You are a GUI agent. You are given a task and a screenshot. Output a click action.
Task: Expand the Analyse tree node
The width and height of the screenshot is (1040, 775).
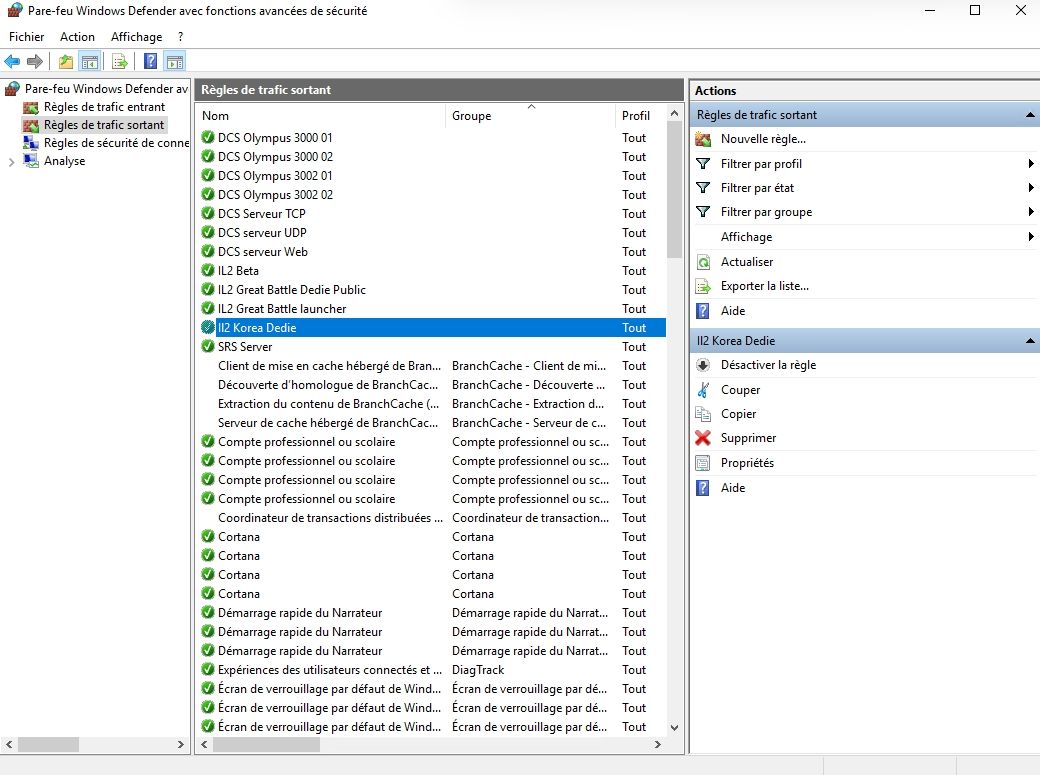pos(11,161)
